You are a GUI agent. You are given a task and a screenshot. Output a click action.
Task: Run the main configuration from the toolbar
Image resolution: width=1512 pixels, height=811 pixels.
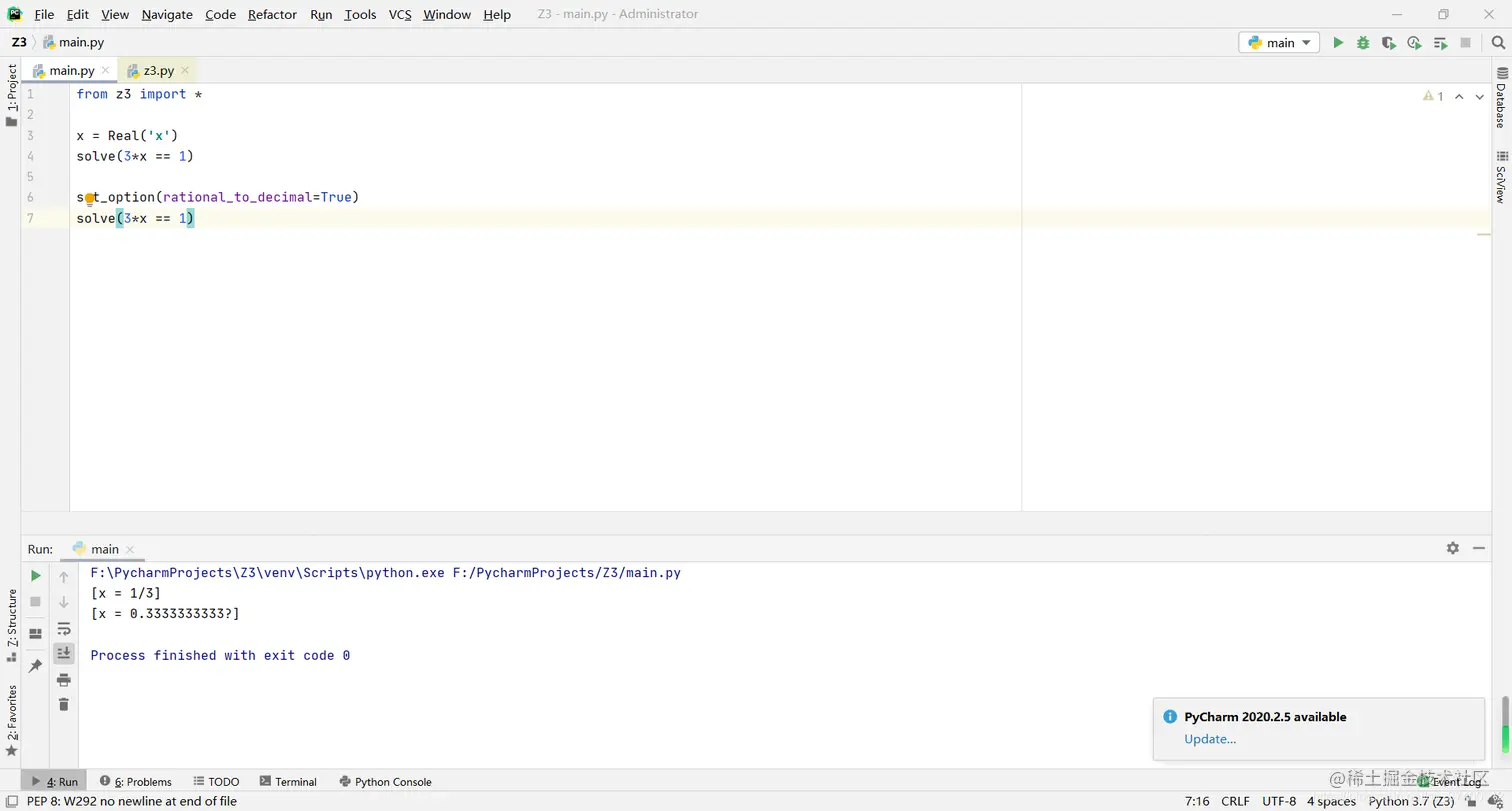click(1338, 43)
